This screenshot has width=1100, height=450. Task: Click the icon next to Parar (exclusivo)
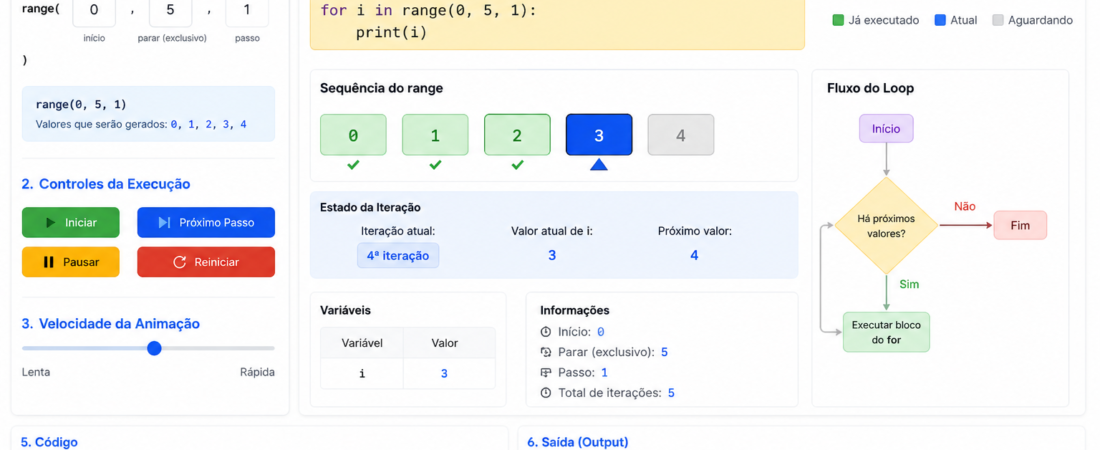click(546, 352)
